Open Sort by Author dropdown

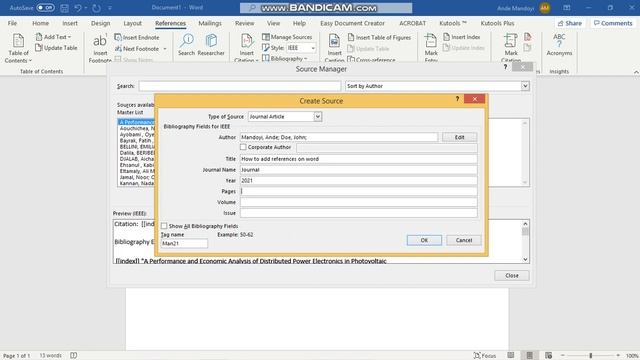(x=525, y=86)
